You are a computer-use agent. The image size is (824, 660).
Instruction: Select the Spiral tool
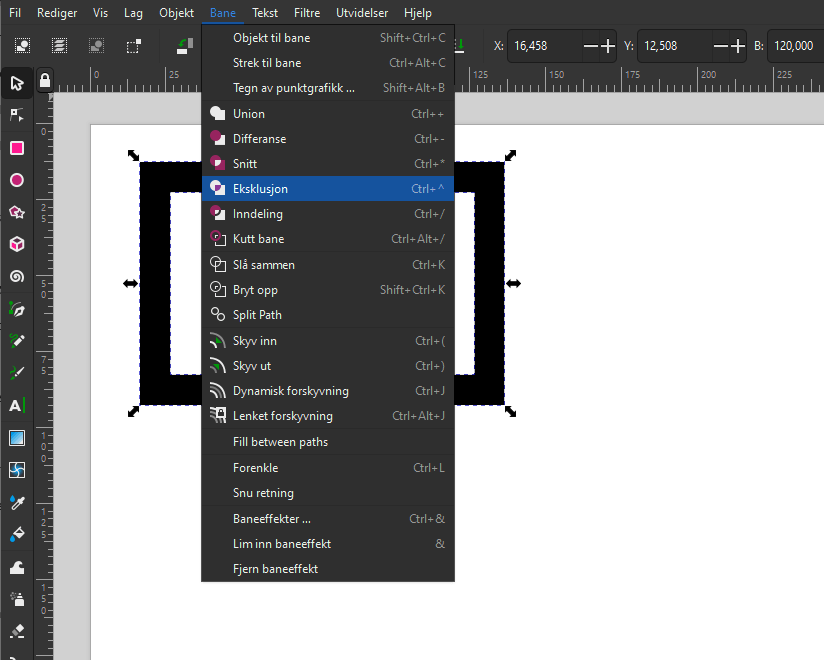pos(17,276)
